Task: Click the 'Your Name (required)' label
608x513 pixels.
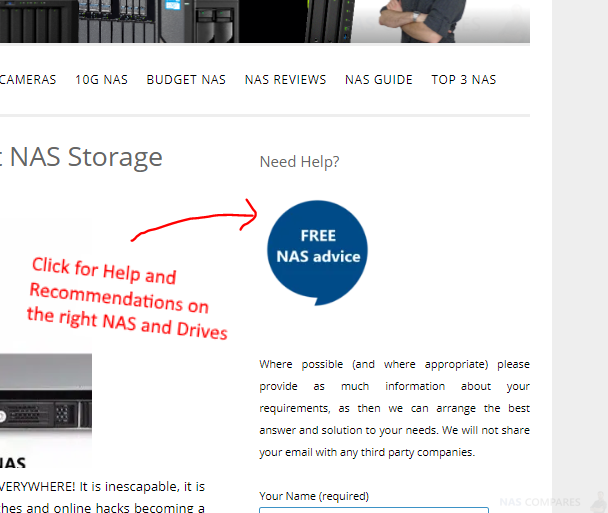Action: pyautogui.click(x=314, y=496)
